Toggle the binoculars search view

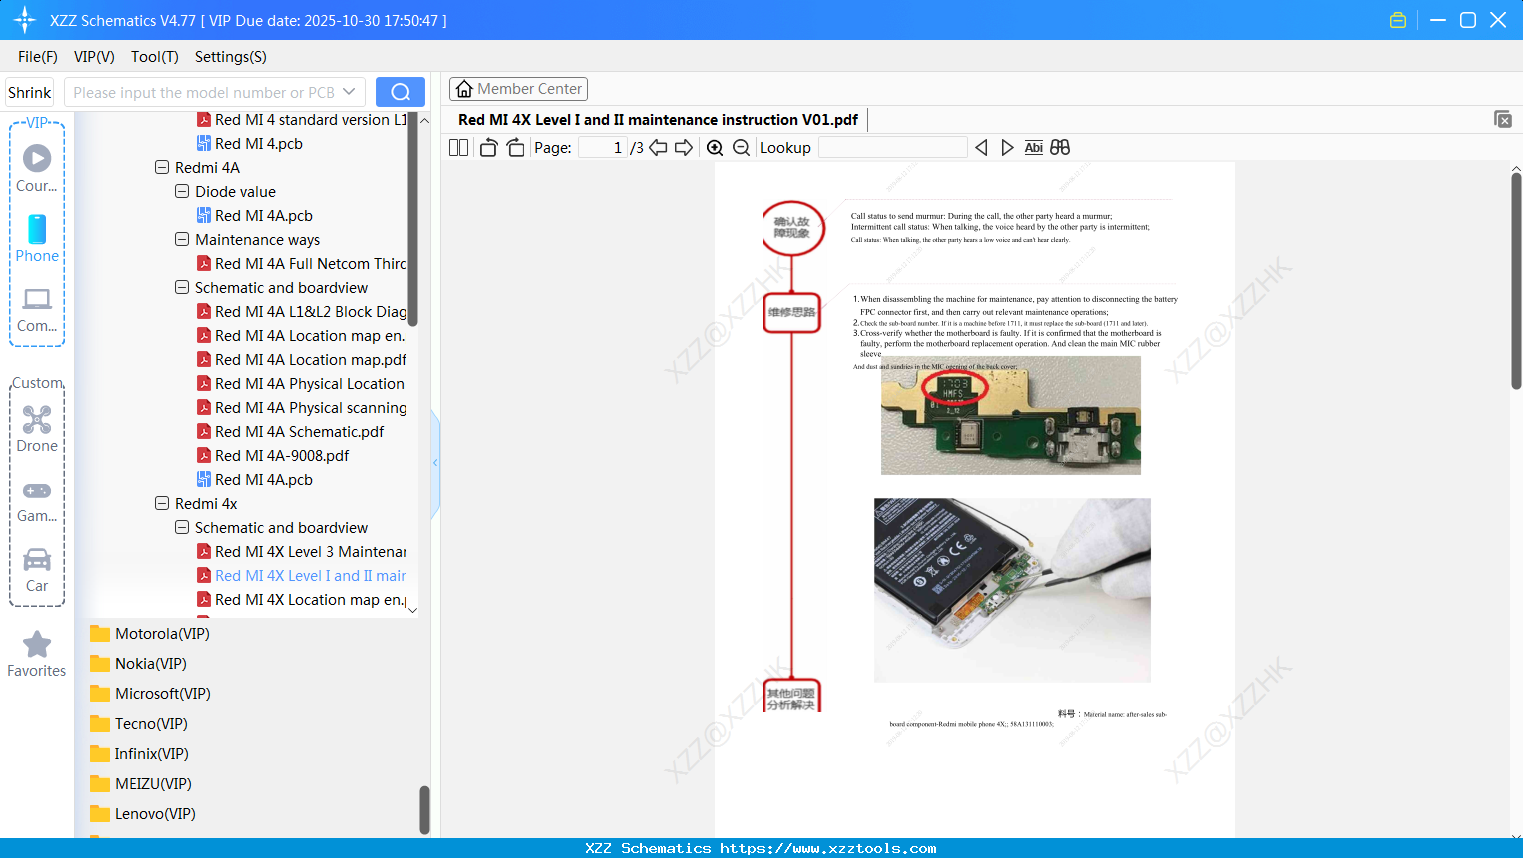tap(1059, 147)
